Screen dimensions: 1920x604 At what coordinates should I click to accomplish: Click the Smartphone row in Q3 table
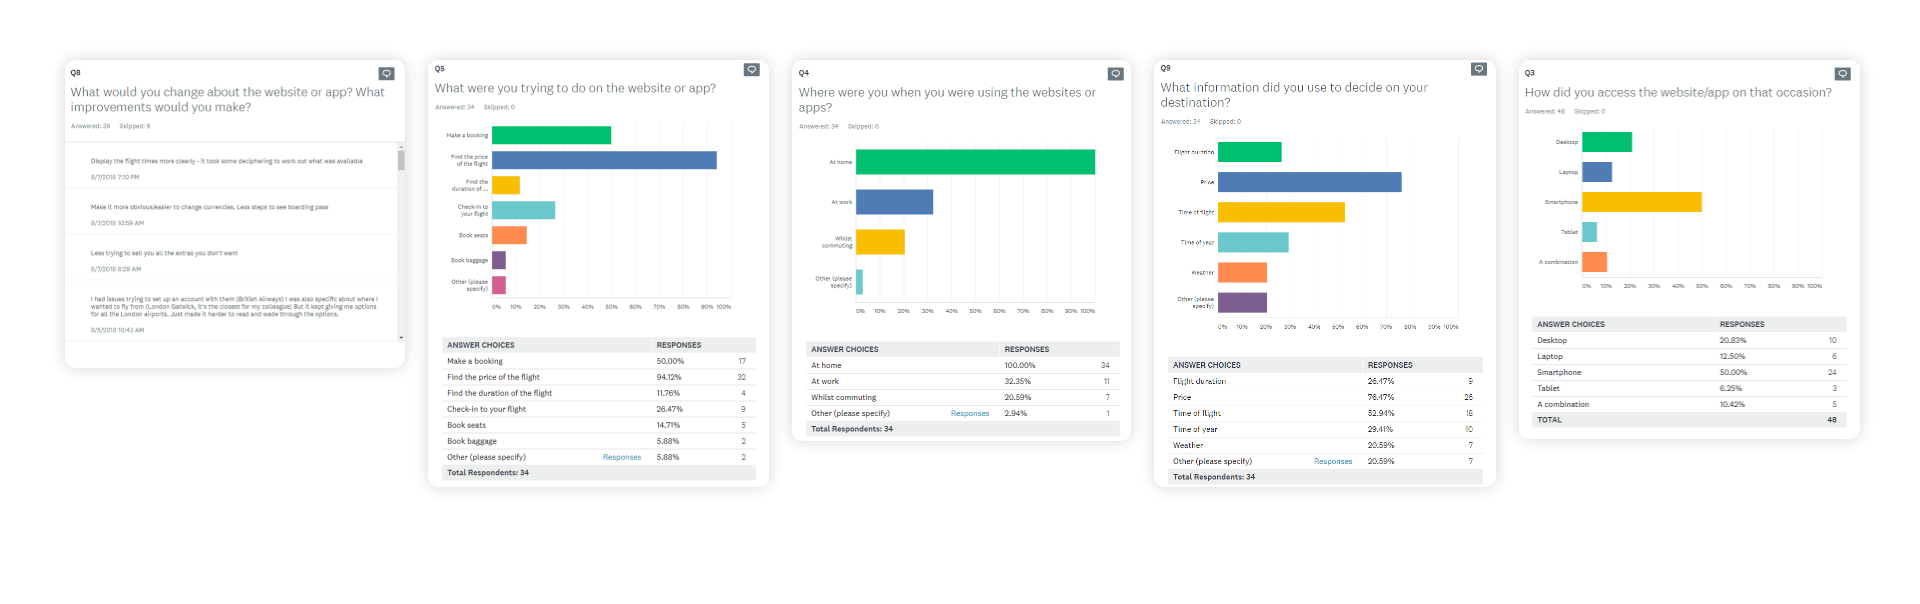[1687, 372]
